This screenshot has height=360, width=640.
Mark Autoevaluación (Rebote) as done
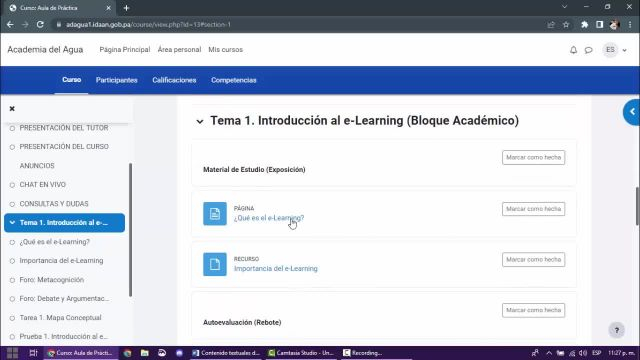pyautogui.click(x=533, y=310)
